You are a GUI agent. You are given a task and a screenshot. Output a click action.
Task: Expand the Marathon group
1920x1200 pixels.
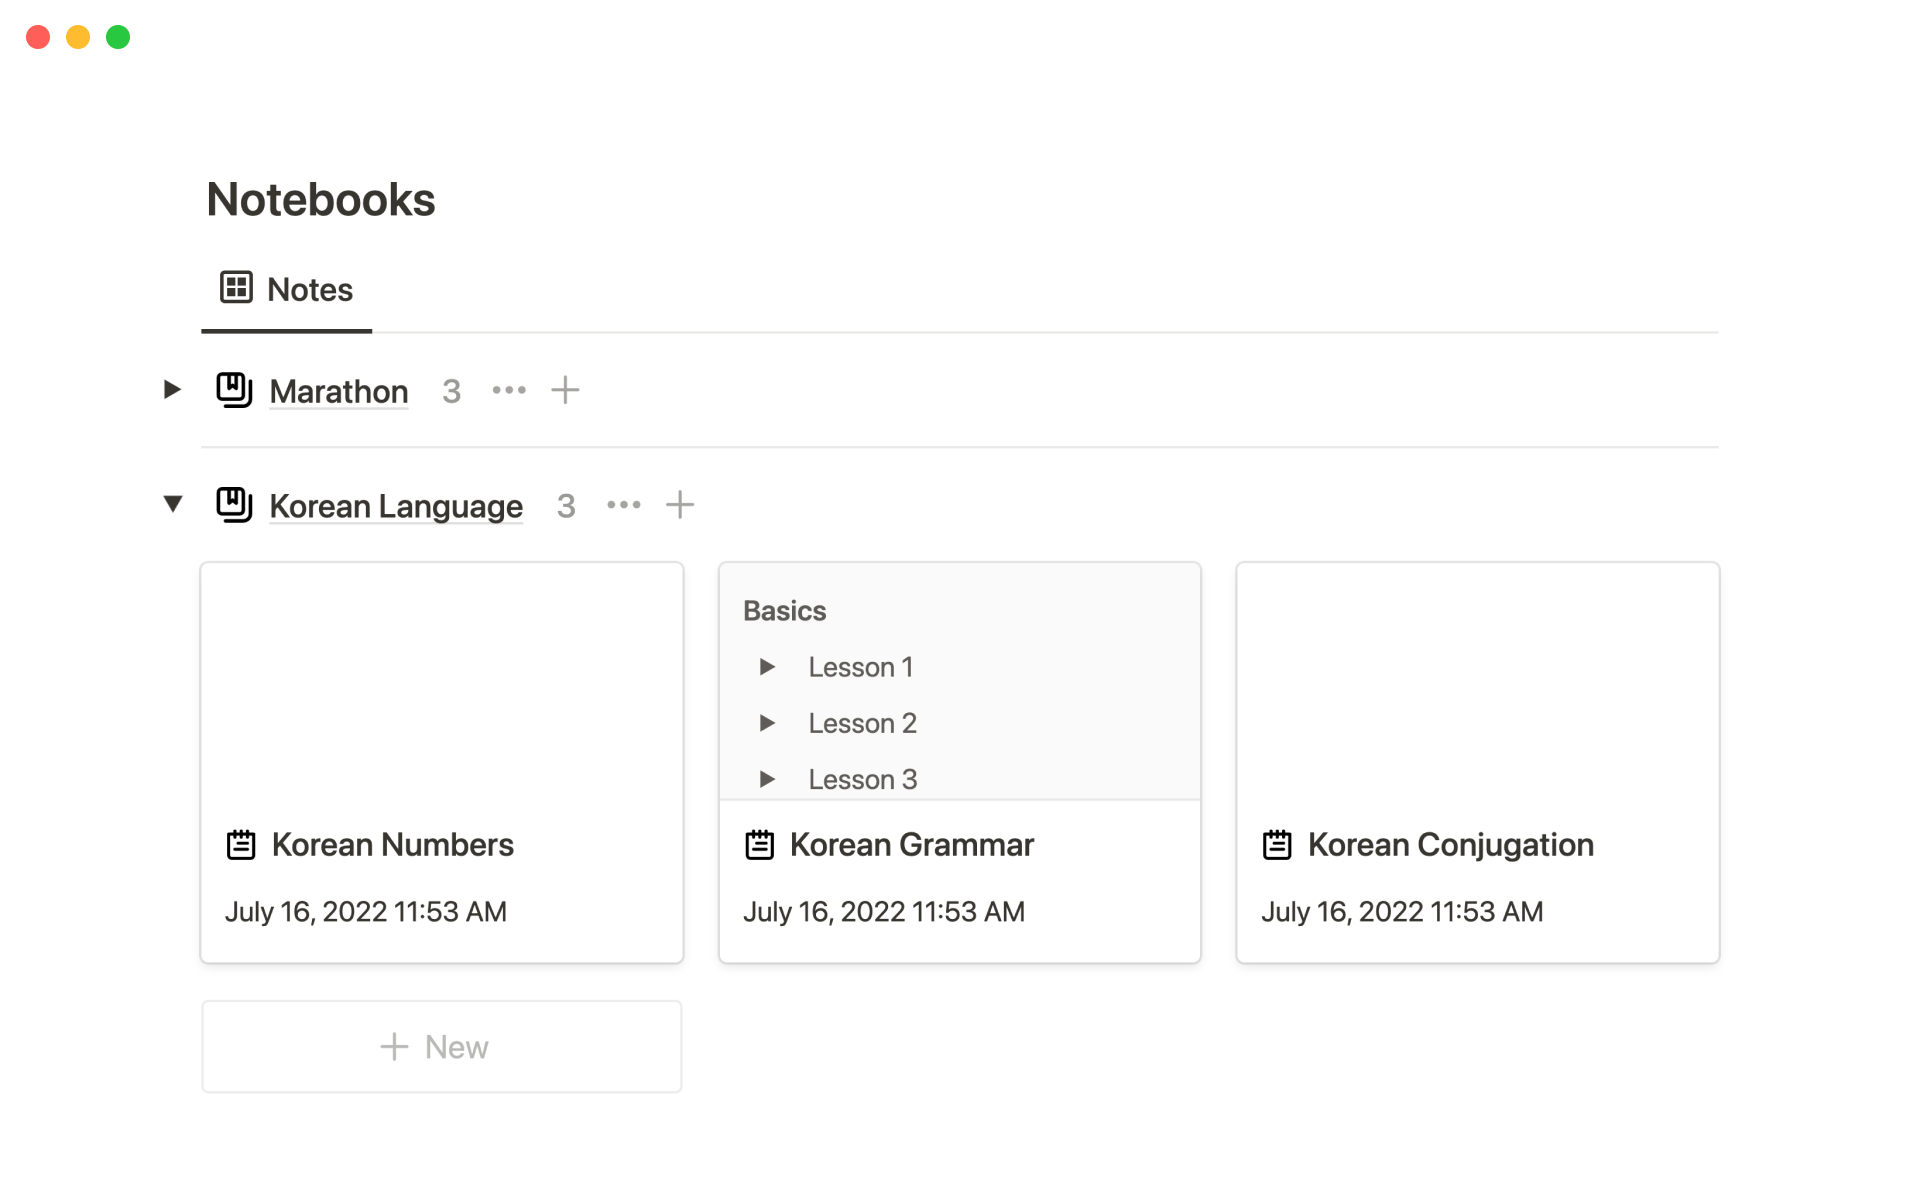[x=172, y=390]
